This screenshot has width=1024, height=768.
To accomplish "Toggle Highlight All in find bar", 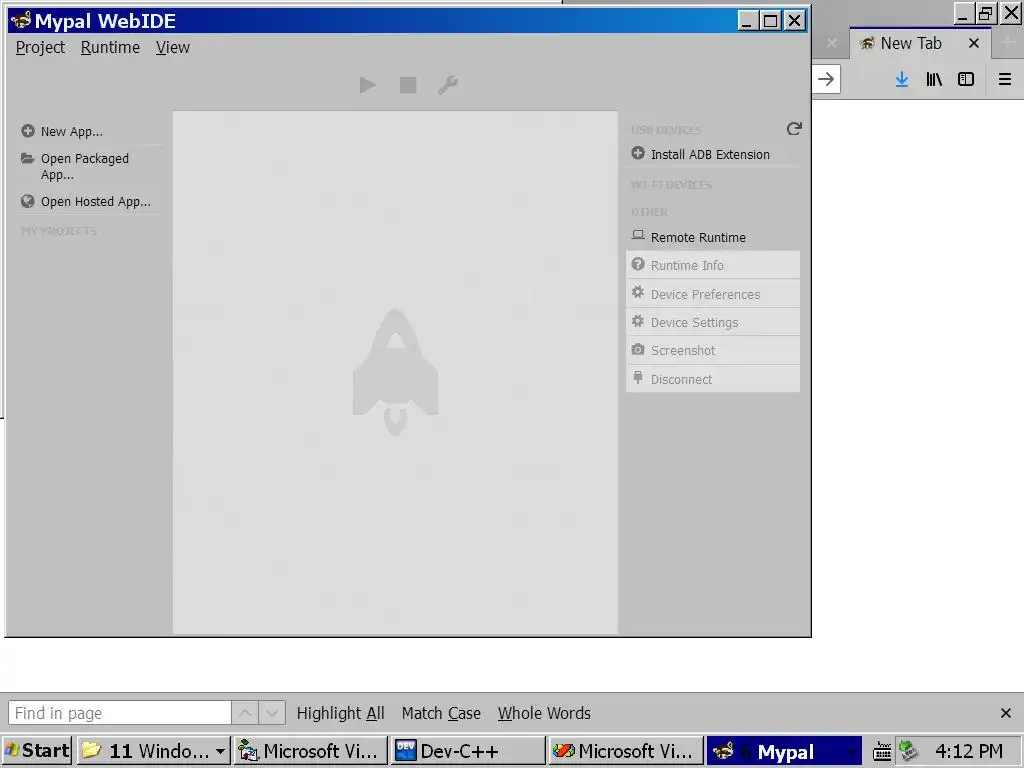I will [340, 713].
